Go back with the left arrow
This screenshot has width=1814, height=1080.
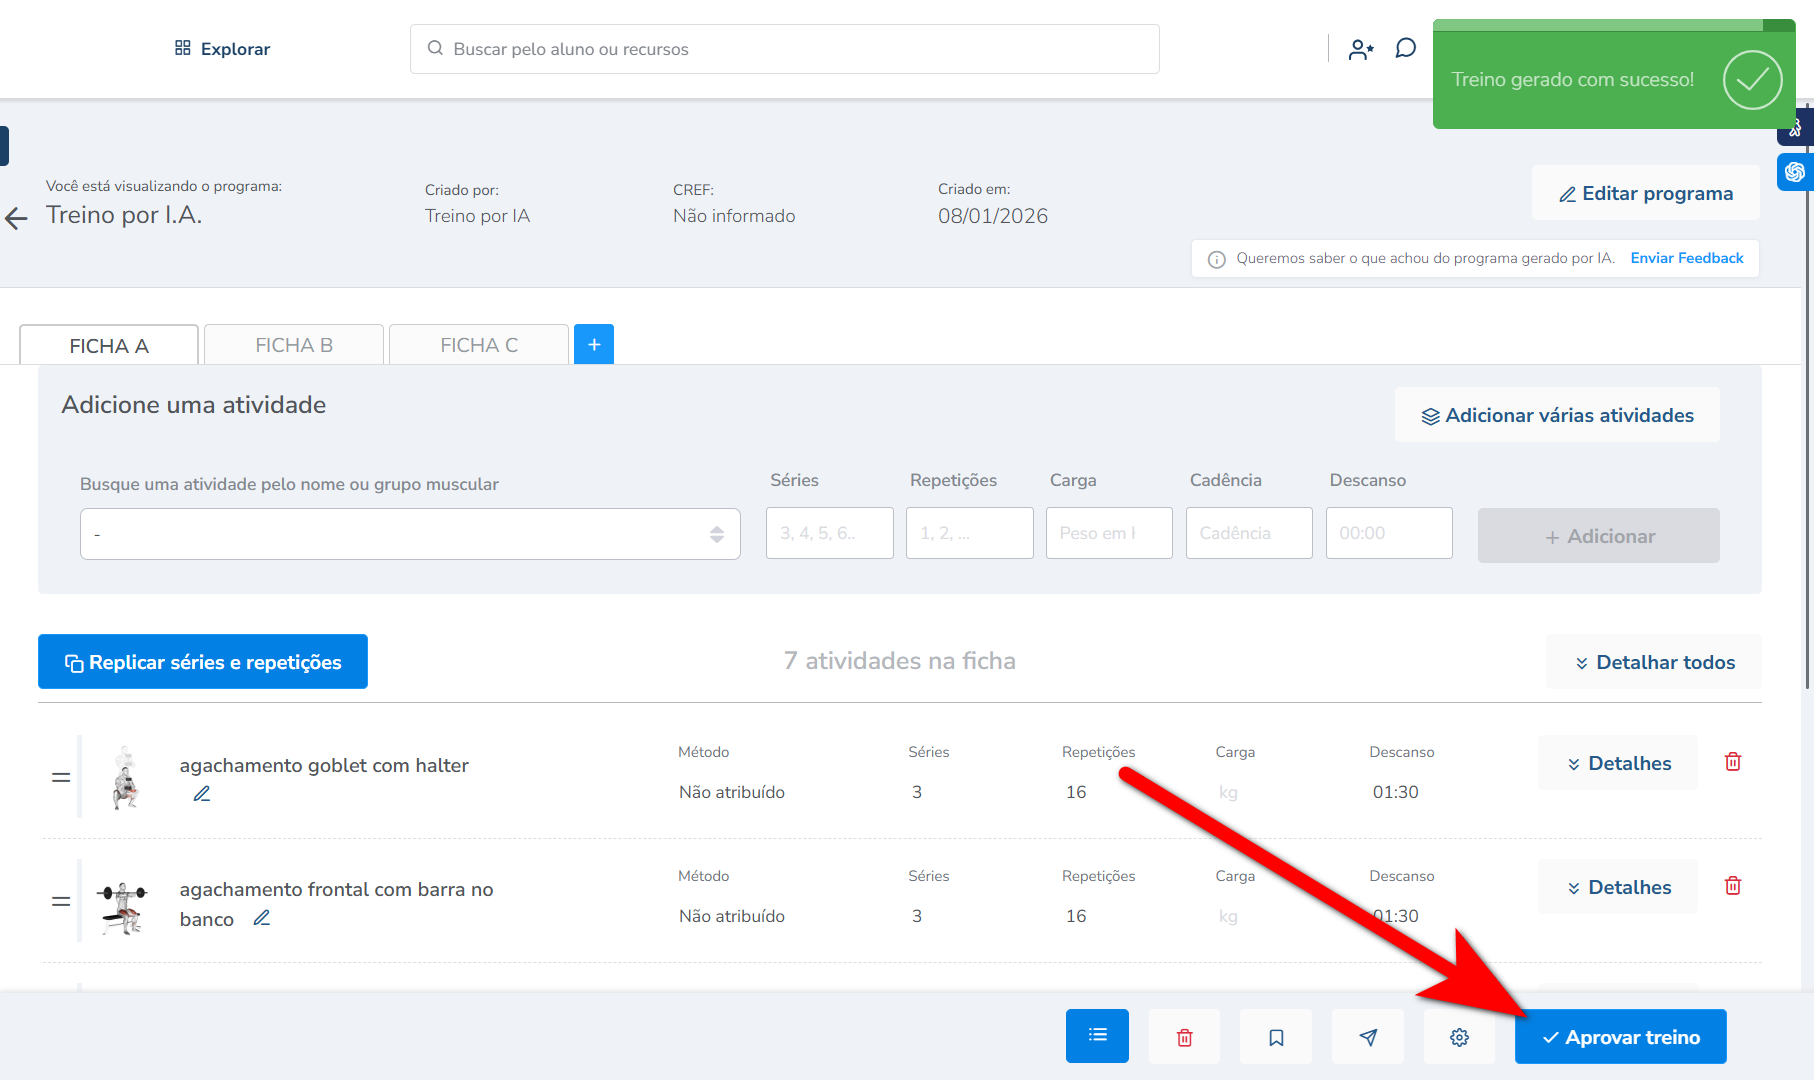(17, 218)
